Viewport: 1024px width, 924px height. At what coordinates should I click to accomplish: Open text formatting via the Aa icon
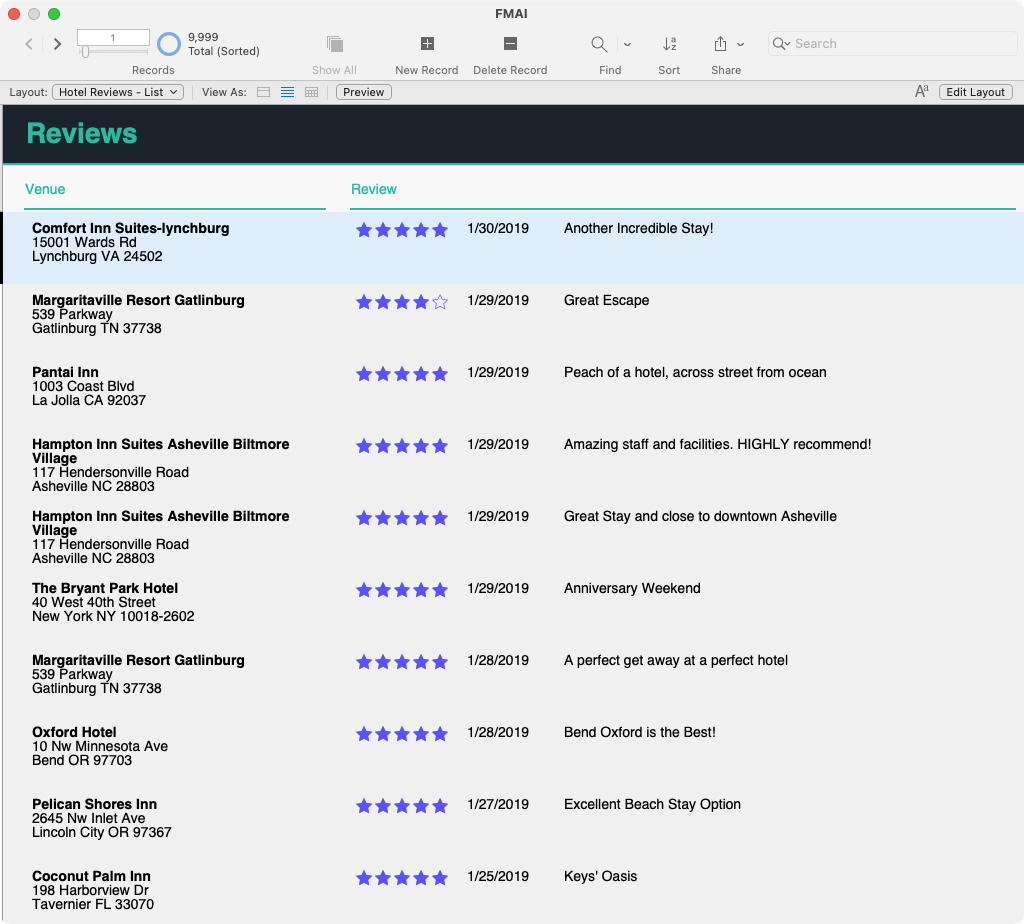[x=920, y=91]
